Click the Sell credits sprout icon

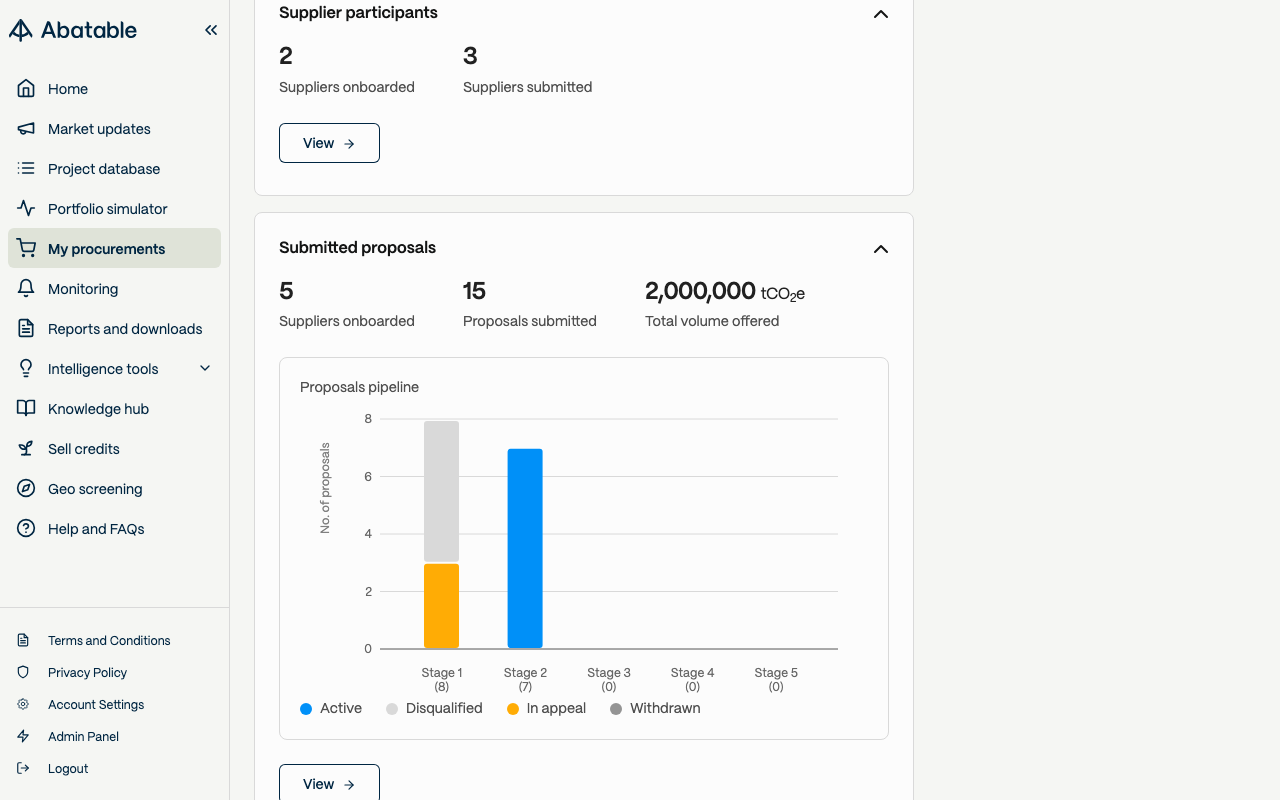click(26, 449)
